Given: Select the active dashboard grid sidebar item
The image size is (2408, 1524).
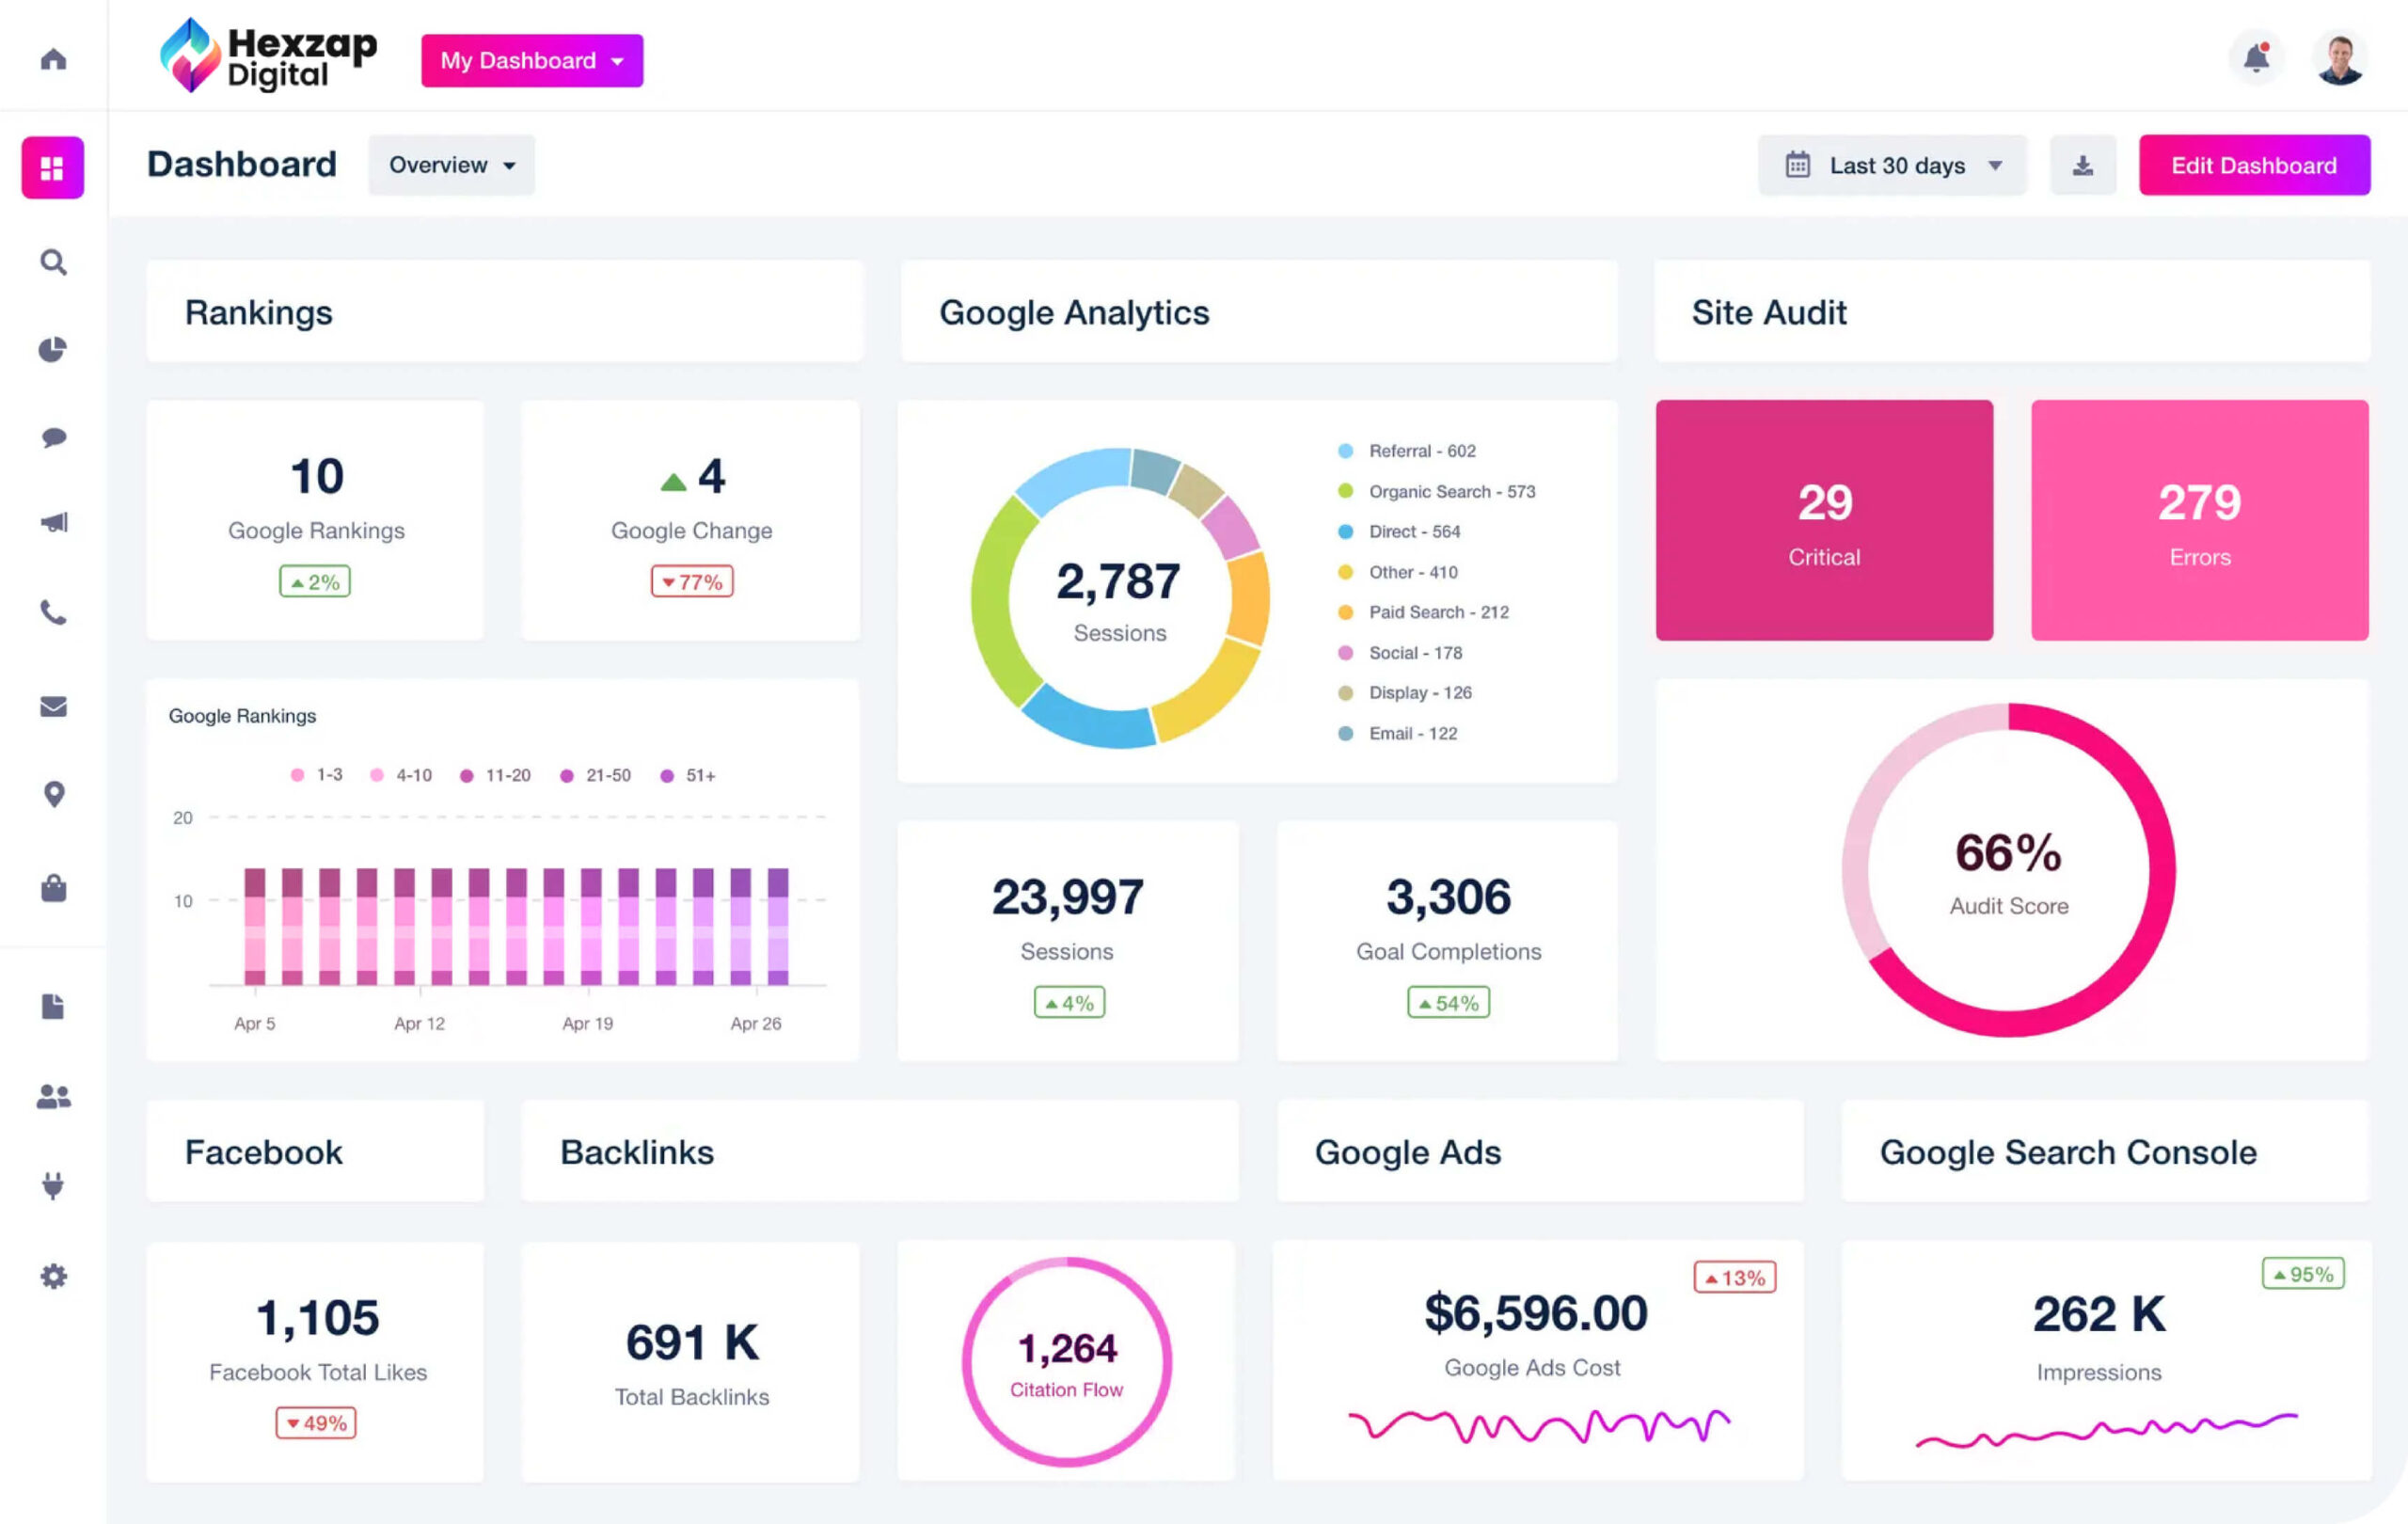Looking at the screenshot, I should (53, 168).
